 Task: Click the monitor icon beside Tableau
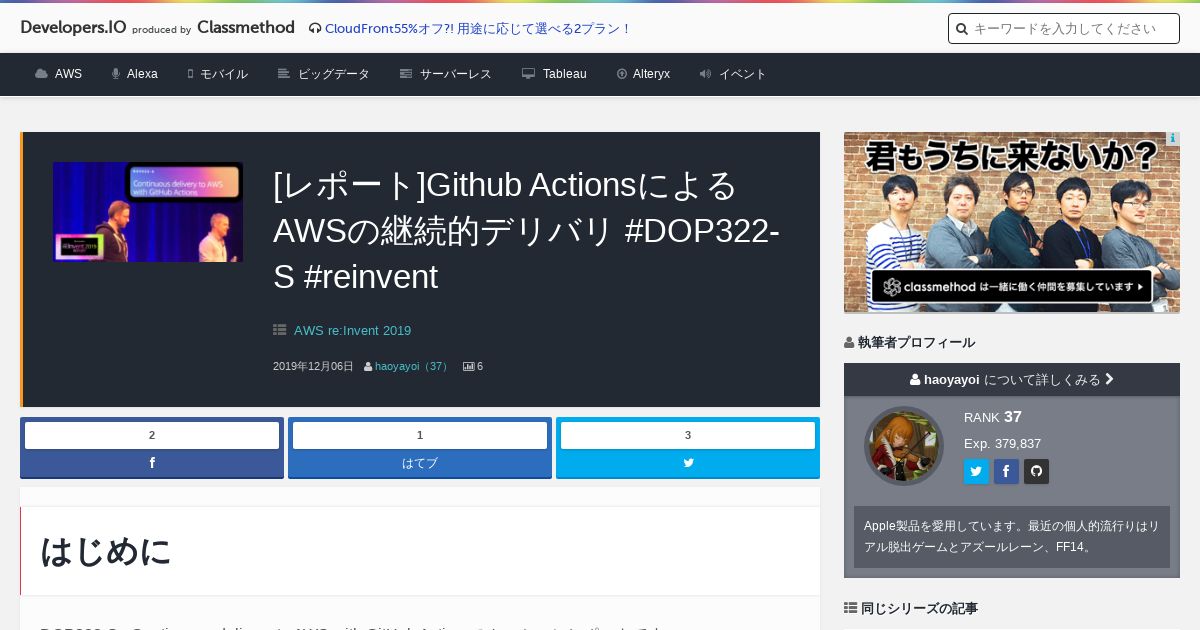[x=528, y=74]
